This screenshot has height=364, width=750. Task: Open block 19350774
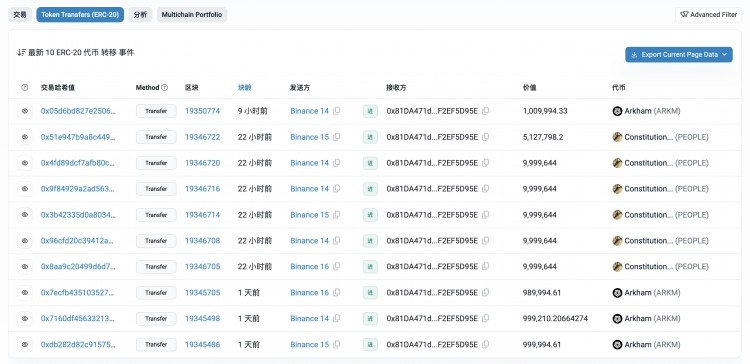[x=202, y=111]
